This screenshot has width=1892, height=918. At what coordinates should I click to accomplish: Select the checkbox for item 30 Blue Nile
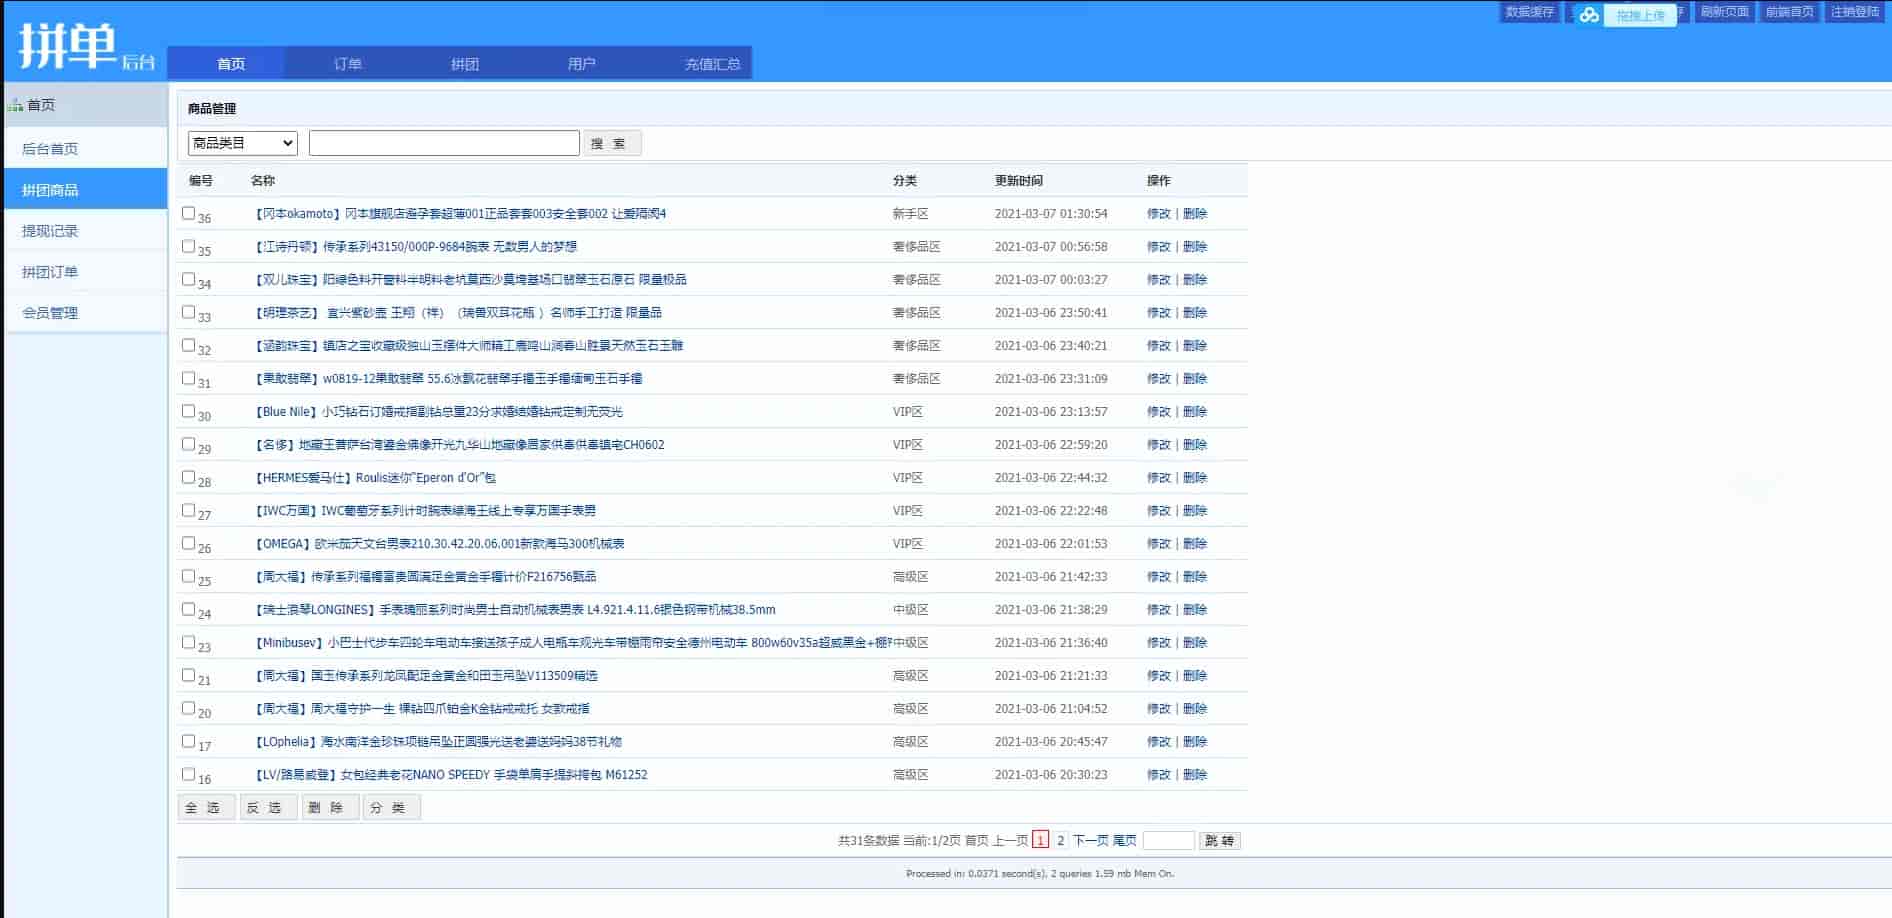(x=188, y=411)
